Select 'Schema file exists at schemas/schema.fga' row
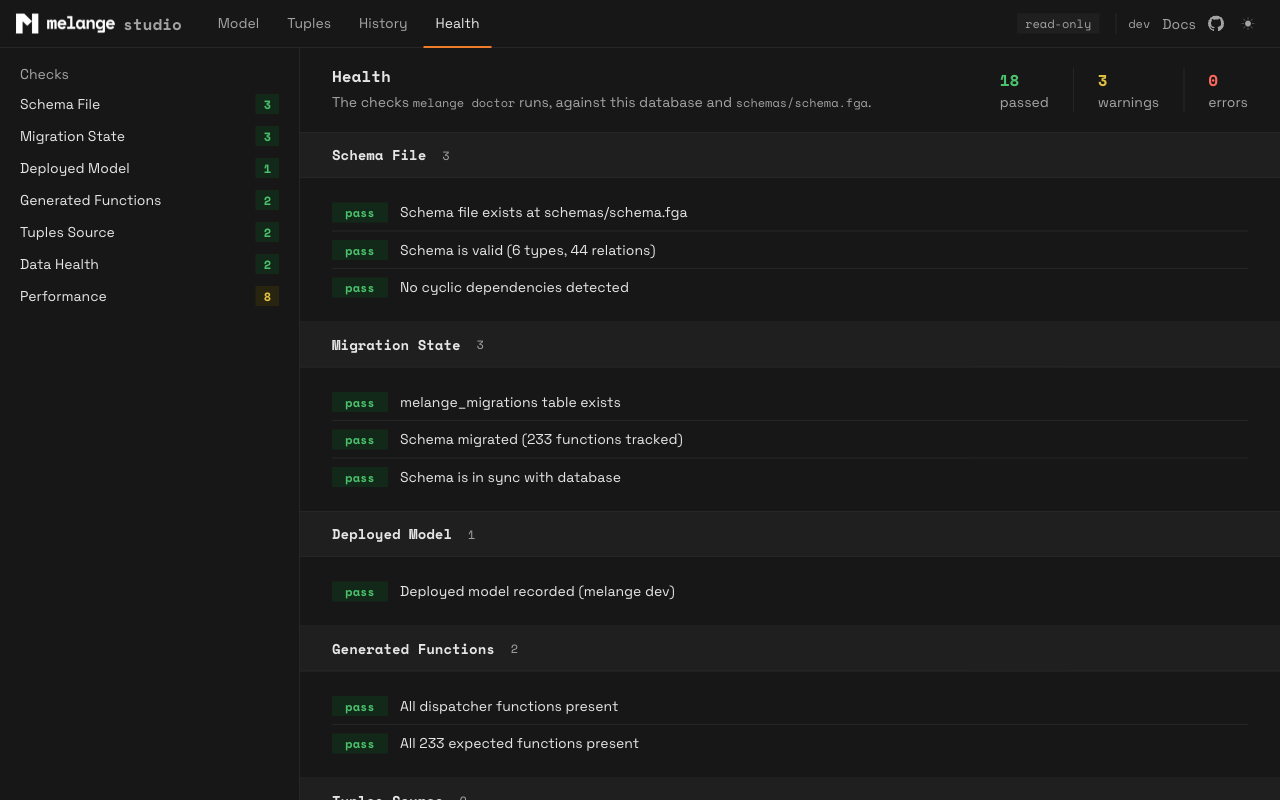The width and height of the screenshot is (1280, 800). (x=790, y=212)
